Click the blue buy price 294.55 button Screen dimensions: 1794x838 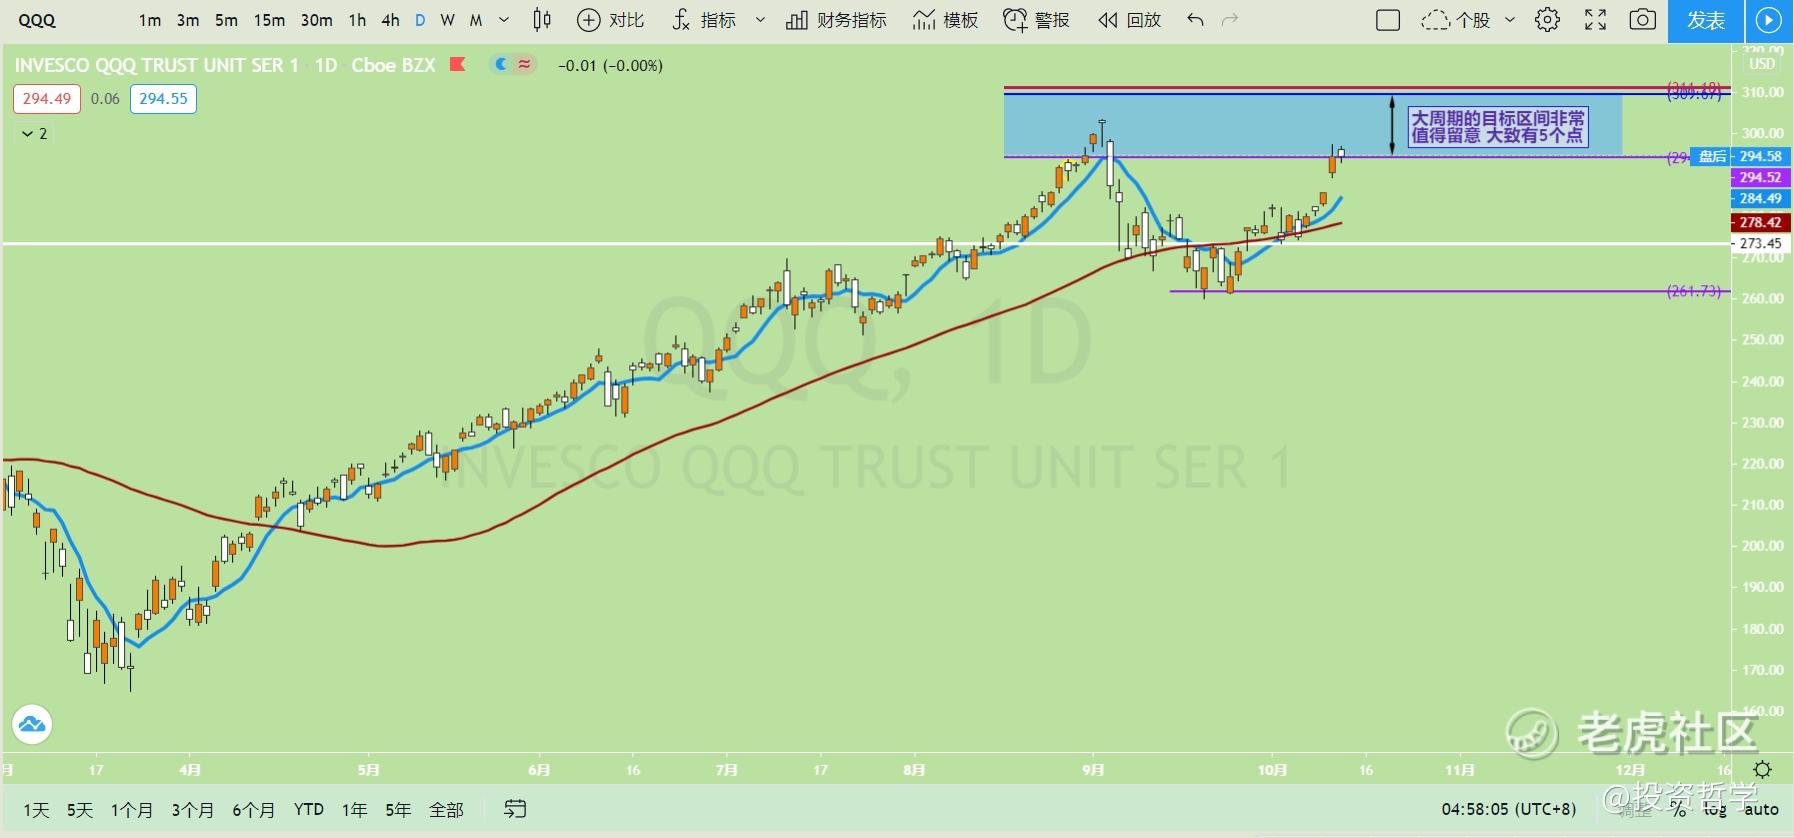163,99
